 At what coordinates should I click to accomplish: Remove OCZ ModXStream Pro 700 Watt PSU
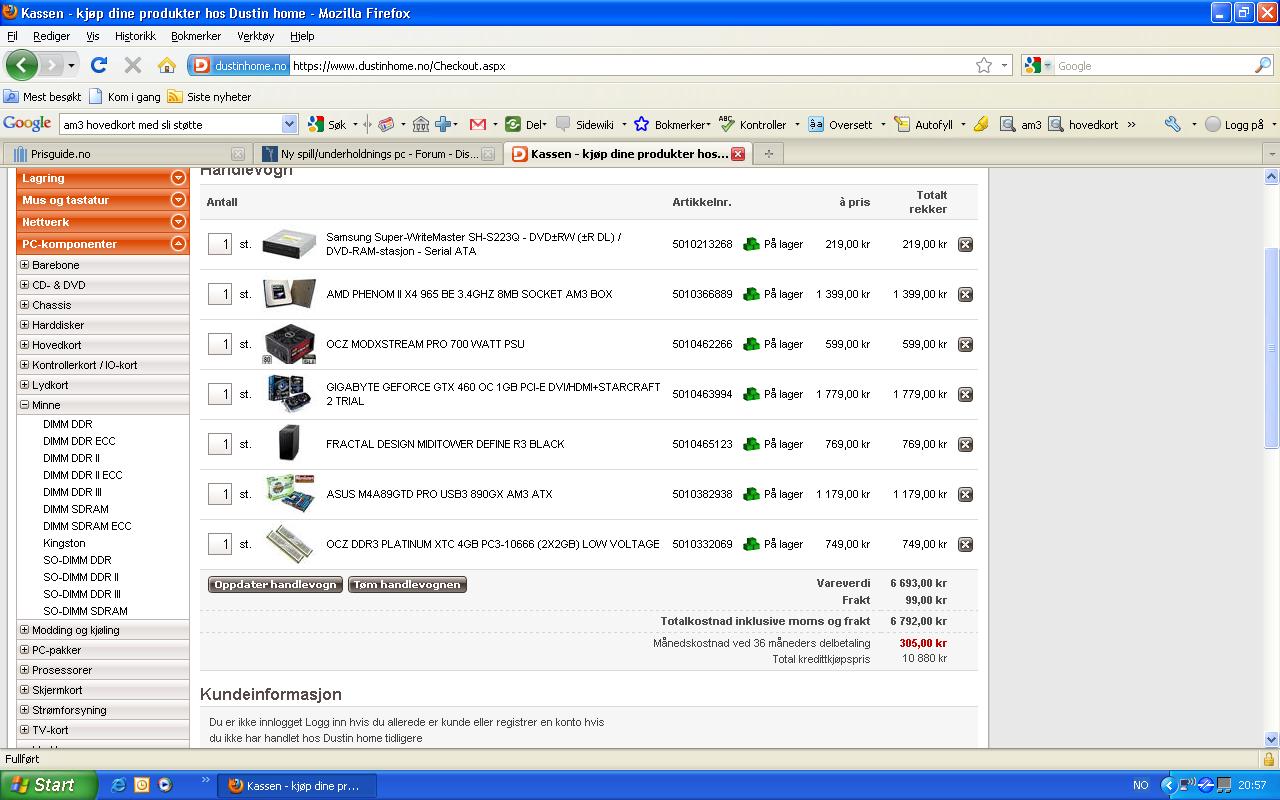pyautogui.click(x=965, y=344)
